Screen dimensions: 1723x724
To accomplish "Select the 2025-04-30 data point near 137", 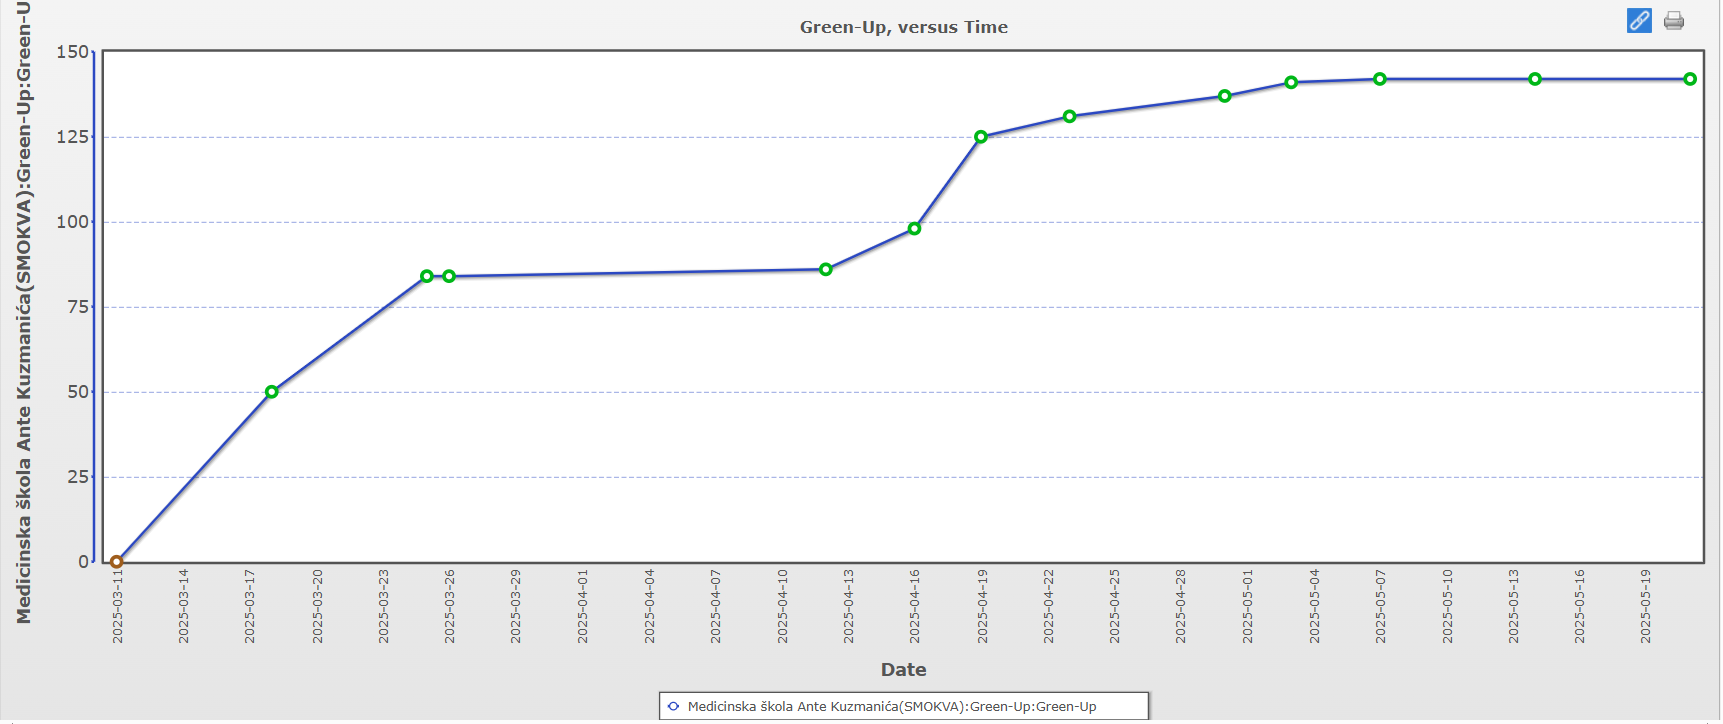I will point(1225,96).
